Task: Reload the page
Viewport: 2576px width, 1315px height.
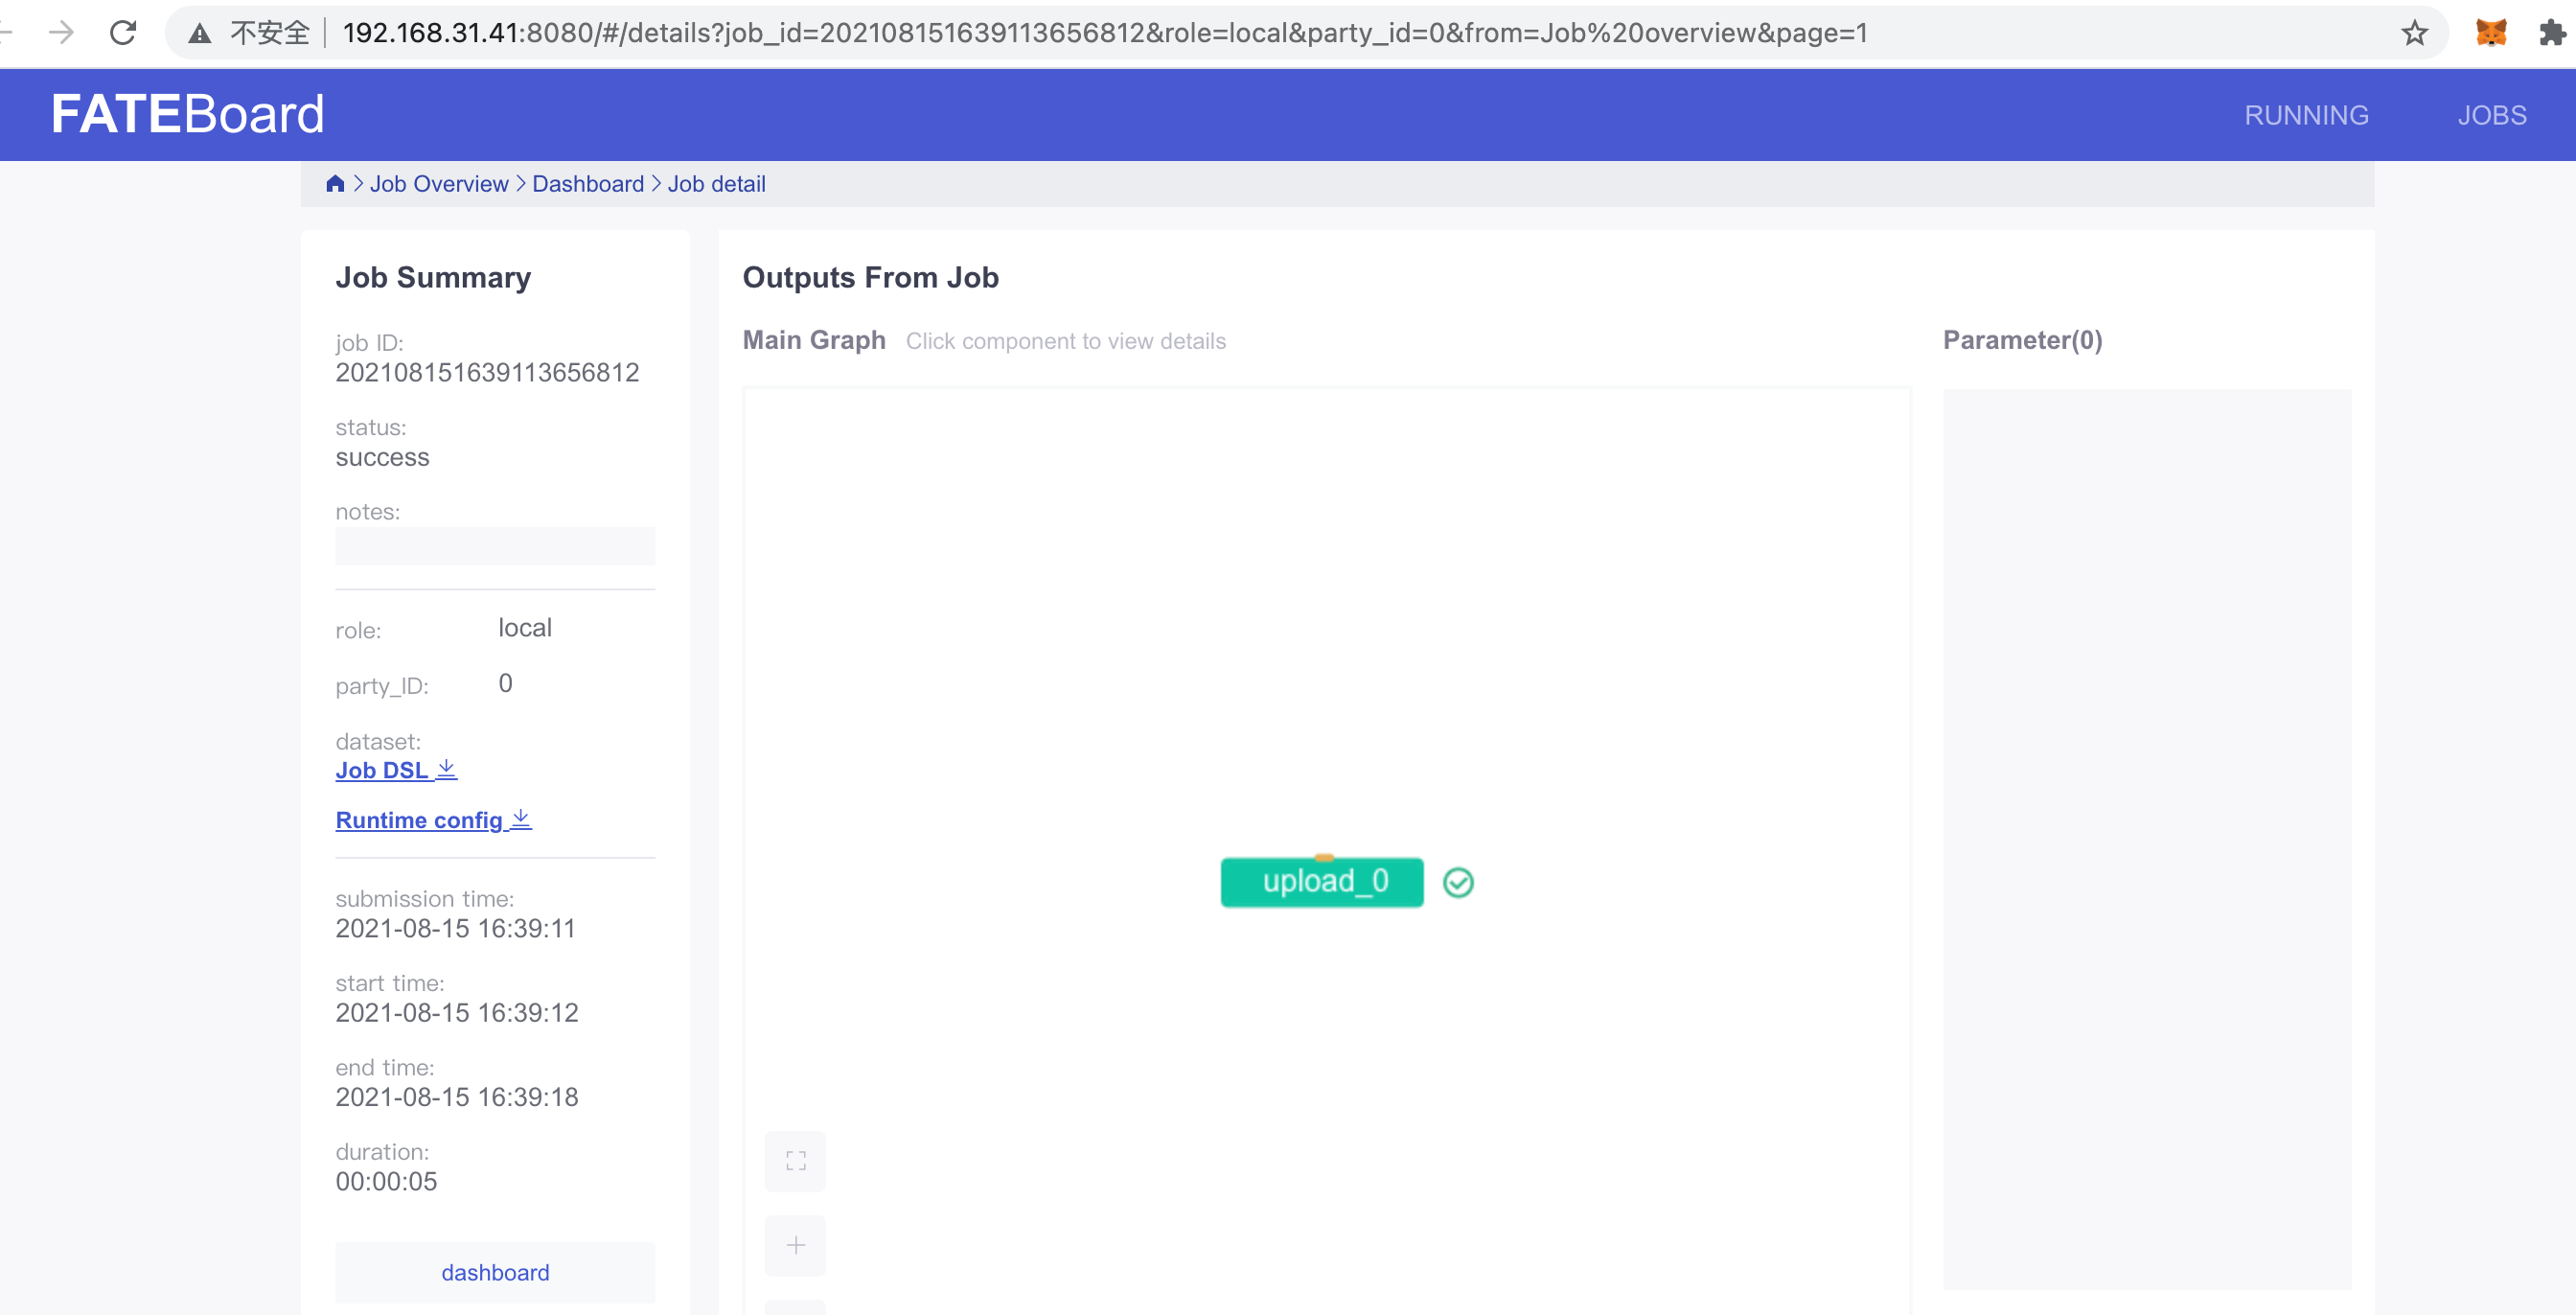Action: [123, 33]
